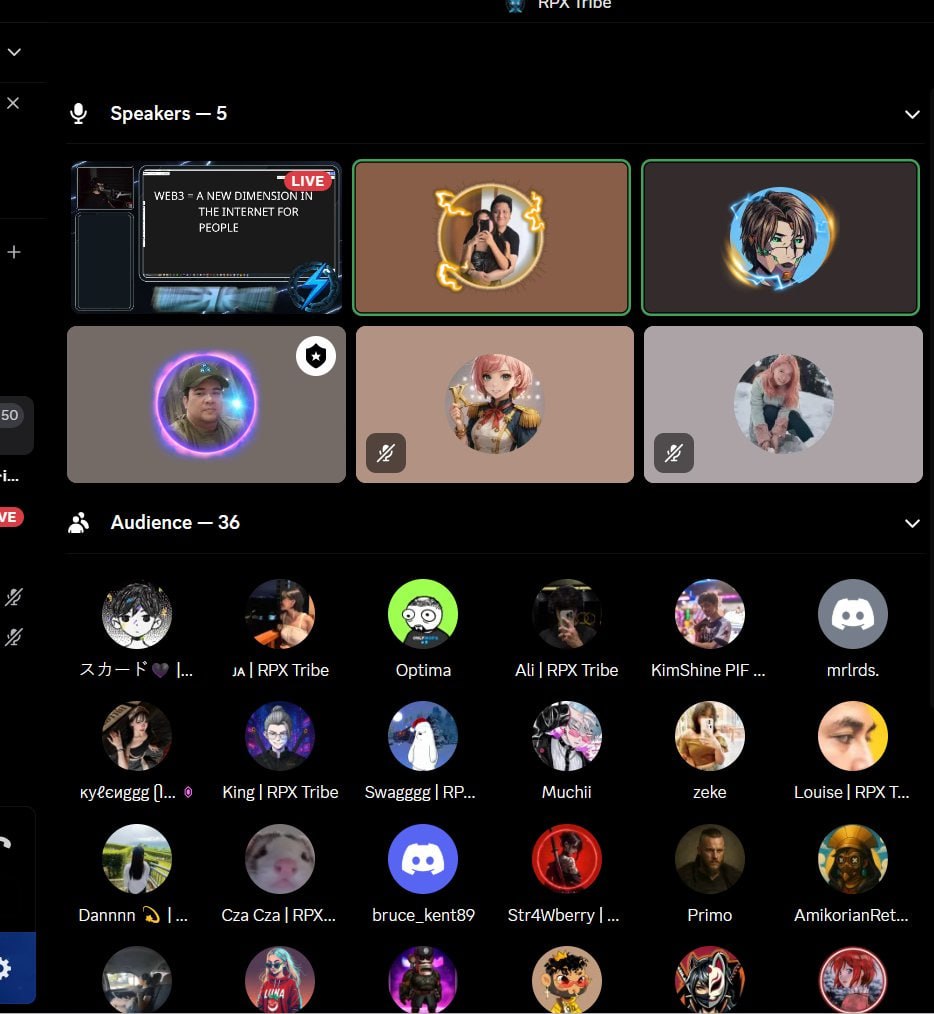This screenshot has height=1014, width=934.
Task: Open the kitsune mask avatar in bottom row
Action: coord(710,980)
